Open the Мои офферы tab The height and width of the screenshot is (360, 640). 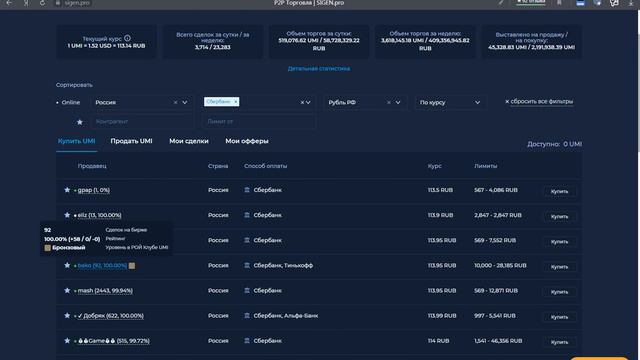click(247, 141)
